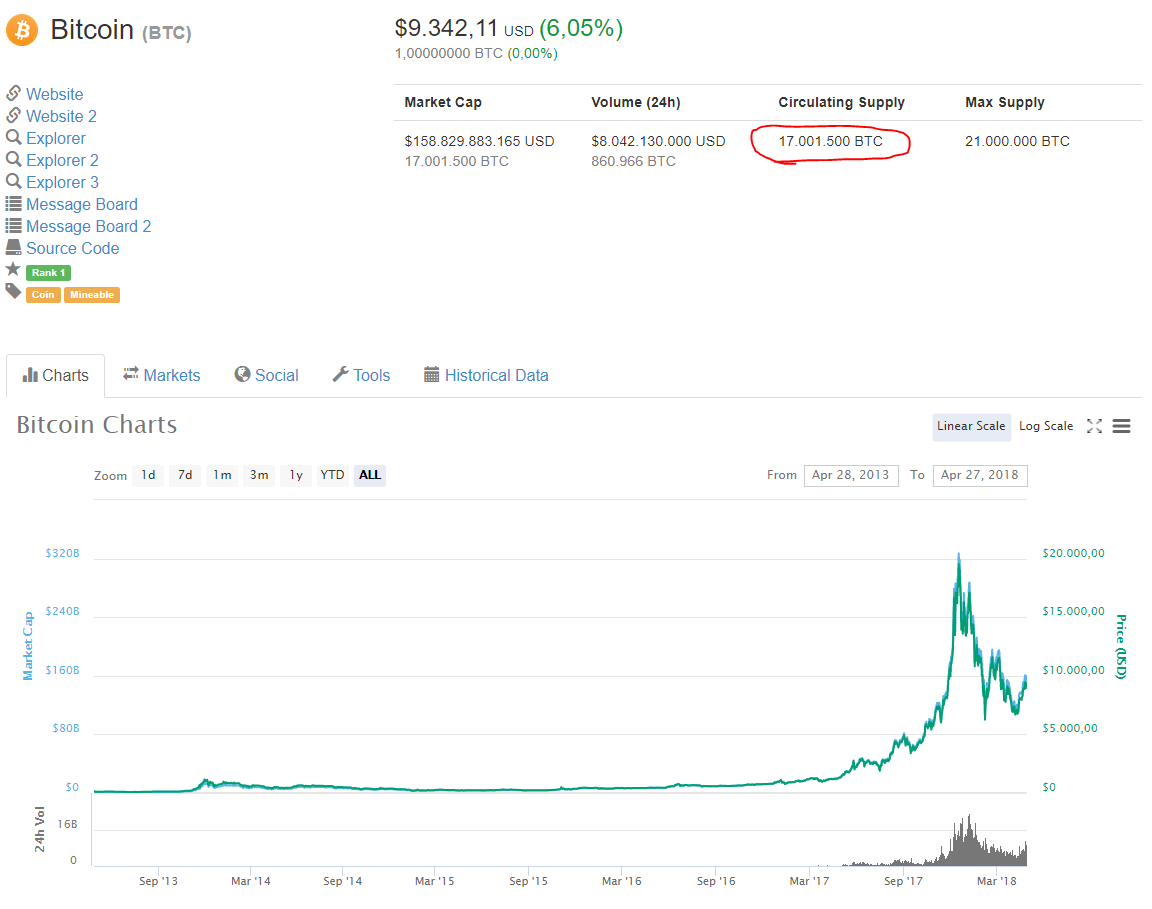Enable Linear Scale on the chart
This screenshot has height=909, width=1152.
pos(971,426)
